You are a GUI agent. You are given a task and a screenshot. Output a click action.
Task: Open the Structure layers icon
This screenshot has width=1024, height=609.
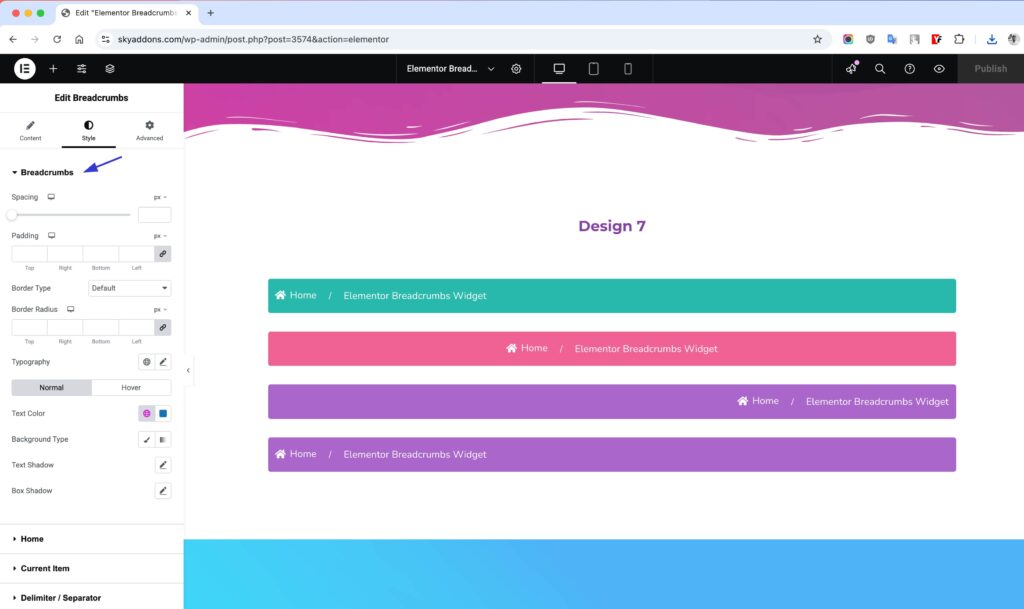pos(110,69)
